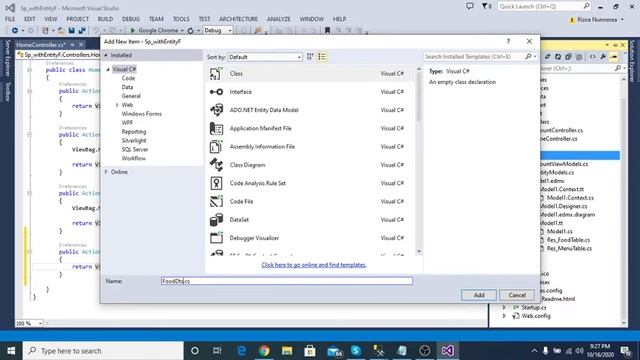Click Windows taskbar search box
Image resolution: width=640 pixels, height=360 pixels.
103,351
